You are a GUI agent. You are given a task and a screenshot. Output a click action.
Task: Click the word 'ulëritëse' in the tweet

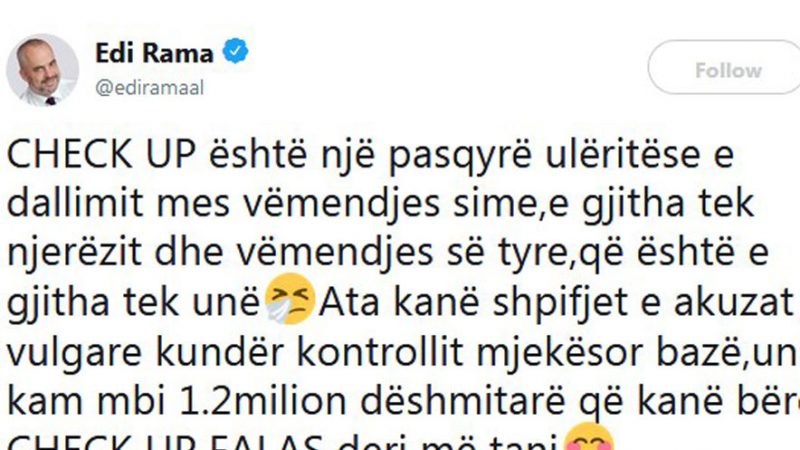click(622, 154)
